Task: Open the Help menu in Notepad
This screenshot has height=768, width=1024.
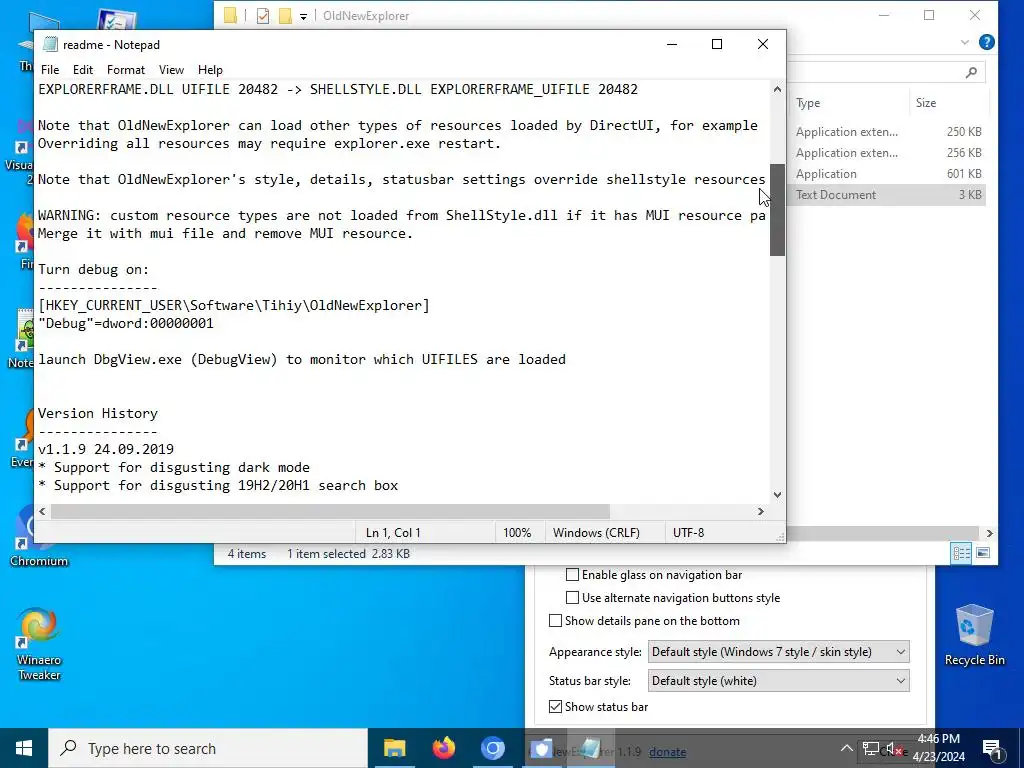Action: click(210, 70)
